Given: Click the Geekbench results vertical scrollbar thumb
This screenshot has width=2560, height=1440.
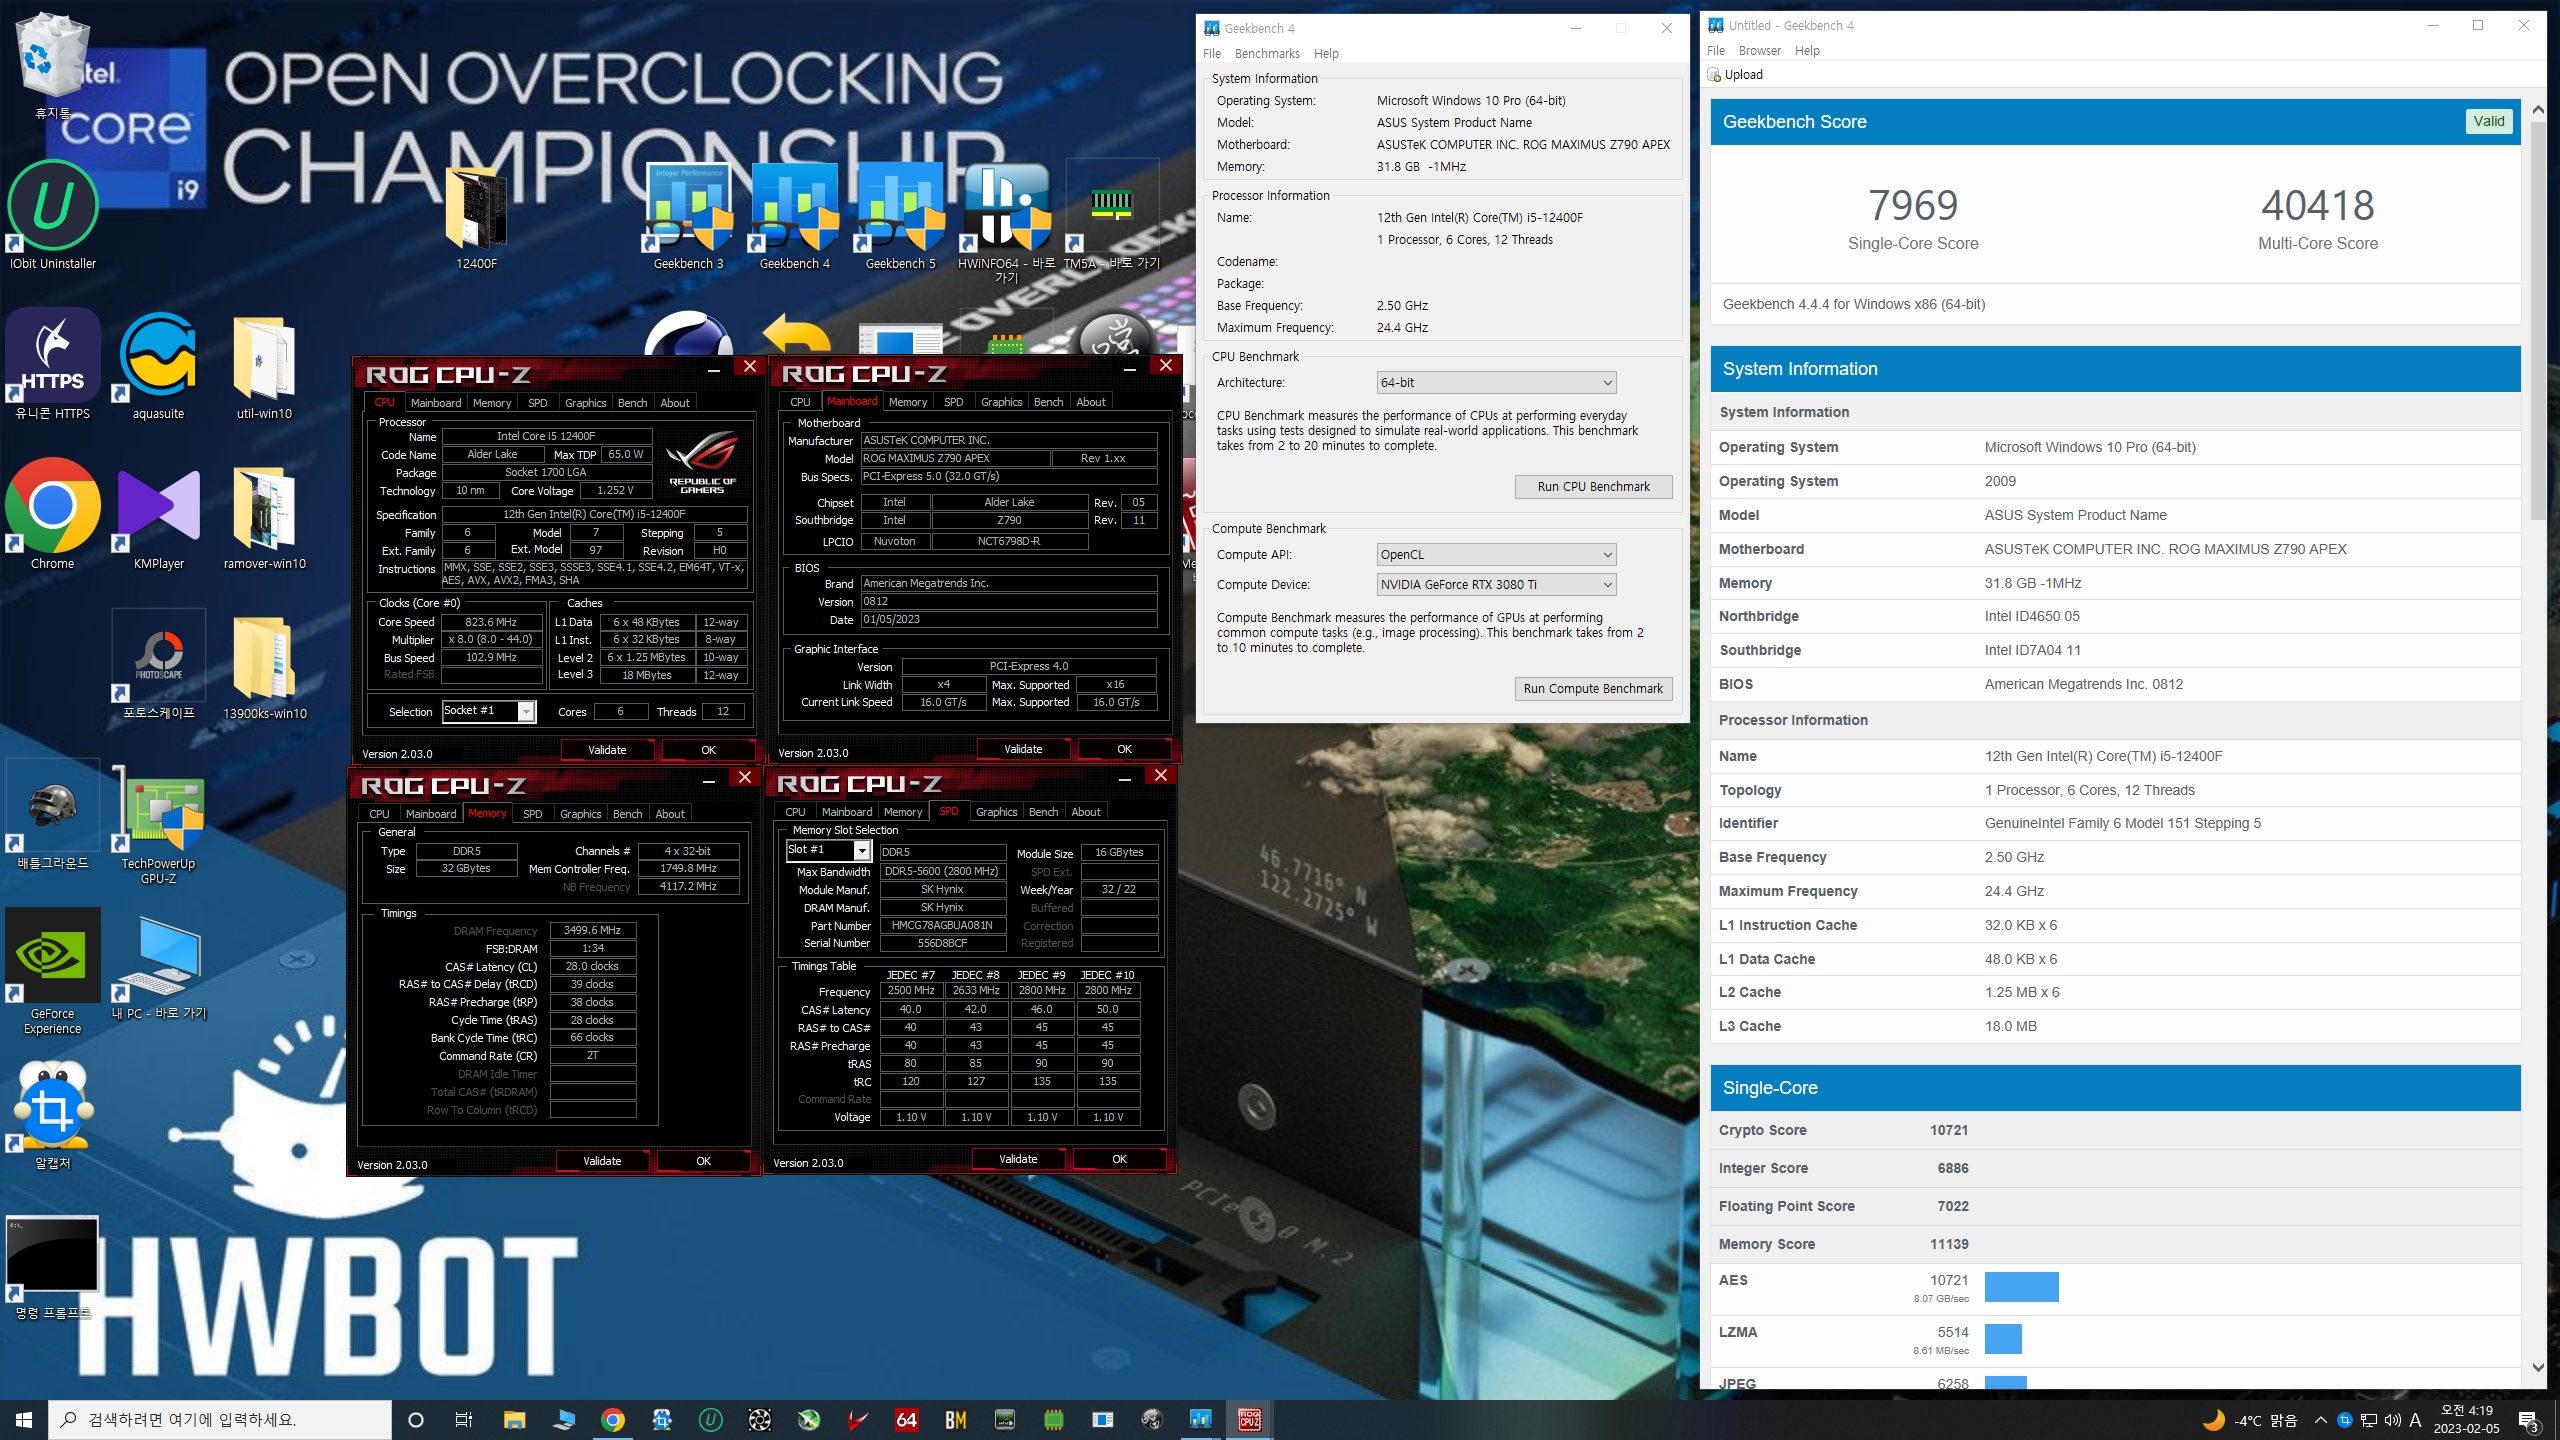Looking at the screenshot, I should click(x=2538, y=320).
